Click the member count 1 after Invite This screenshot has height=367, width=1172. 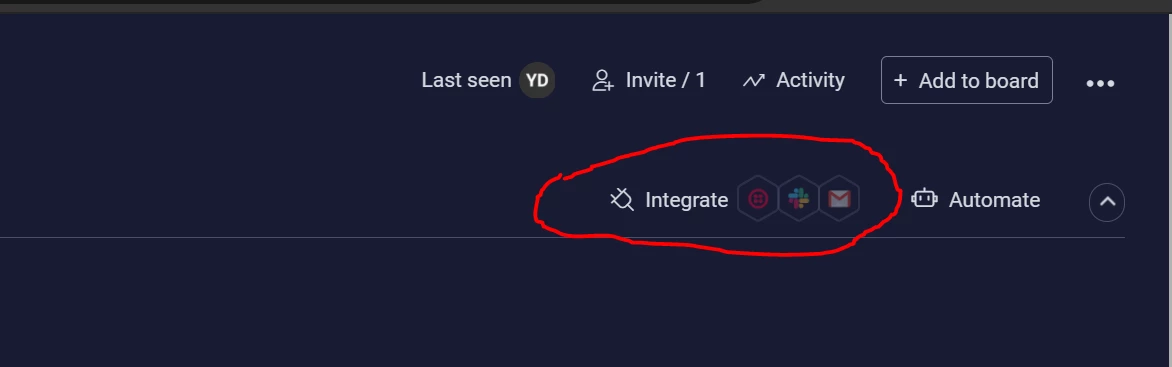pyautogui.click(x=700, y=80)
